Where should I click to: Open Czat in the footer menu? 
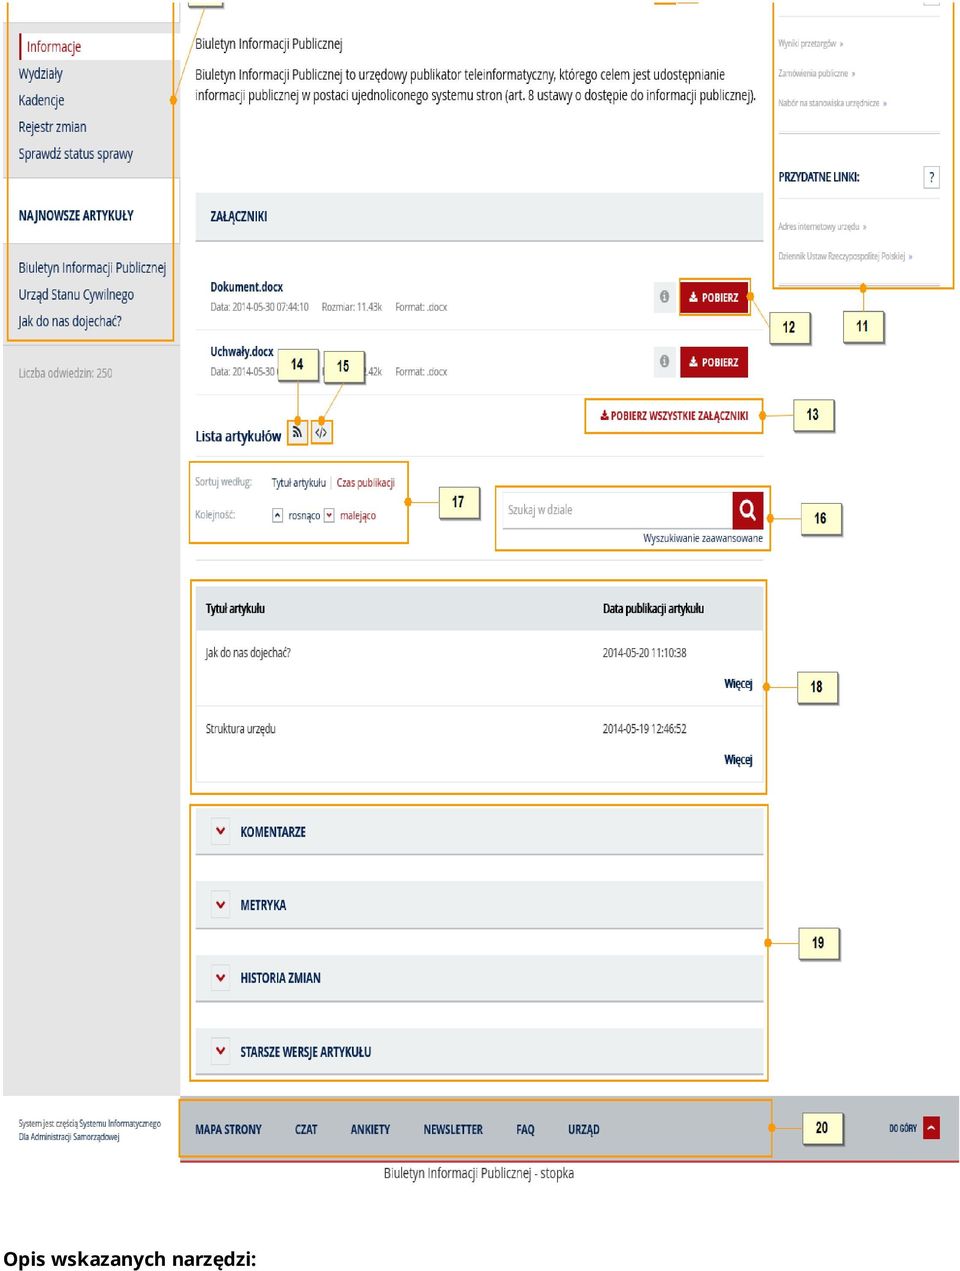pos(306,1129)
